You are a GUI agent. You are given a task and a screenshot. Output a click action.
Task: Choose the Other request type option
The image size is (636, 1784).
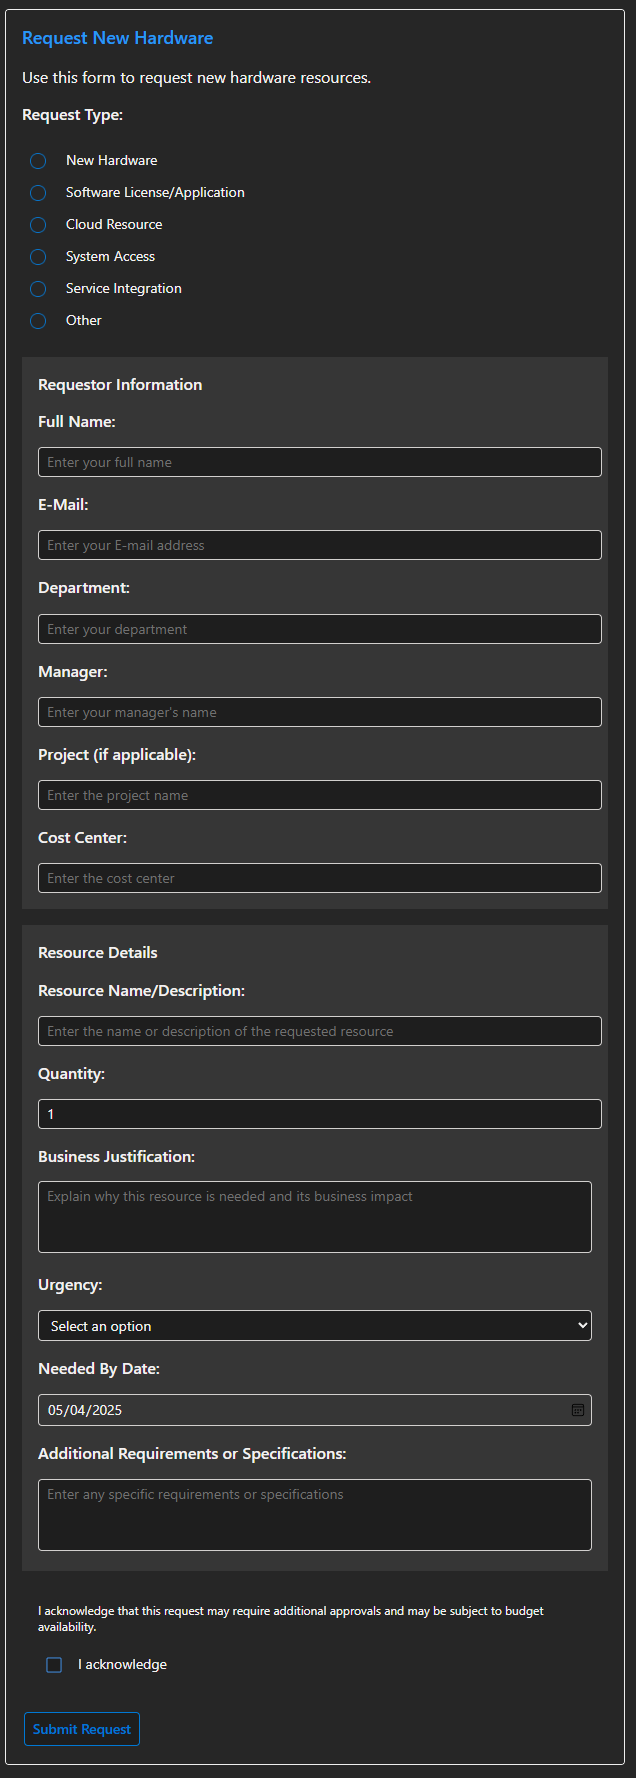(x=38, y=321)
